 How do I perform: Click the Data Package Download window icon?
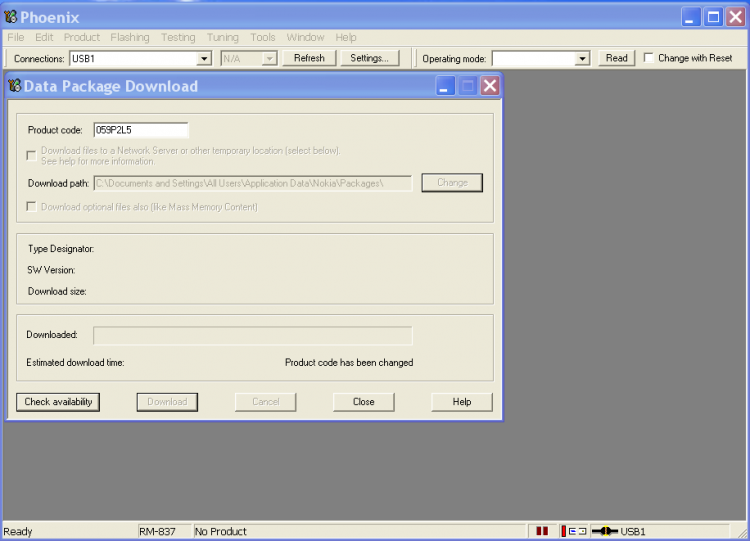point(15,86)
